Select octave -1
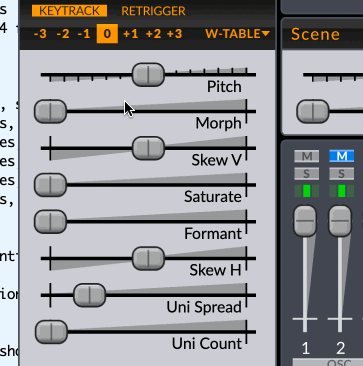 84,34
